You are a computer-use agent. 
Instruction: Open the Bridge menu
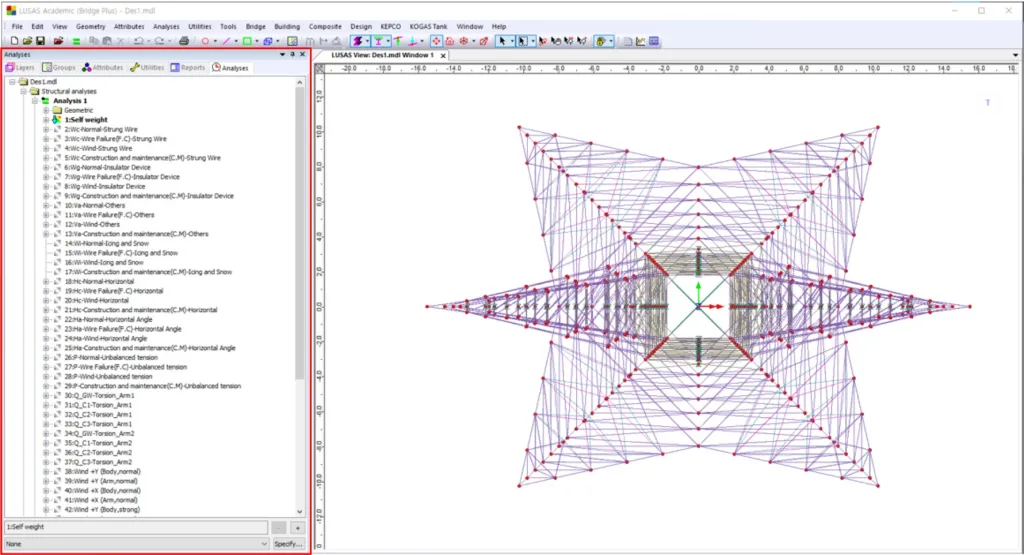[x=254, y=26]
